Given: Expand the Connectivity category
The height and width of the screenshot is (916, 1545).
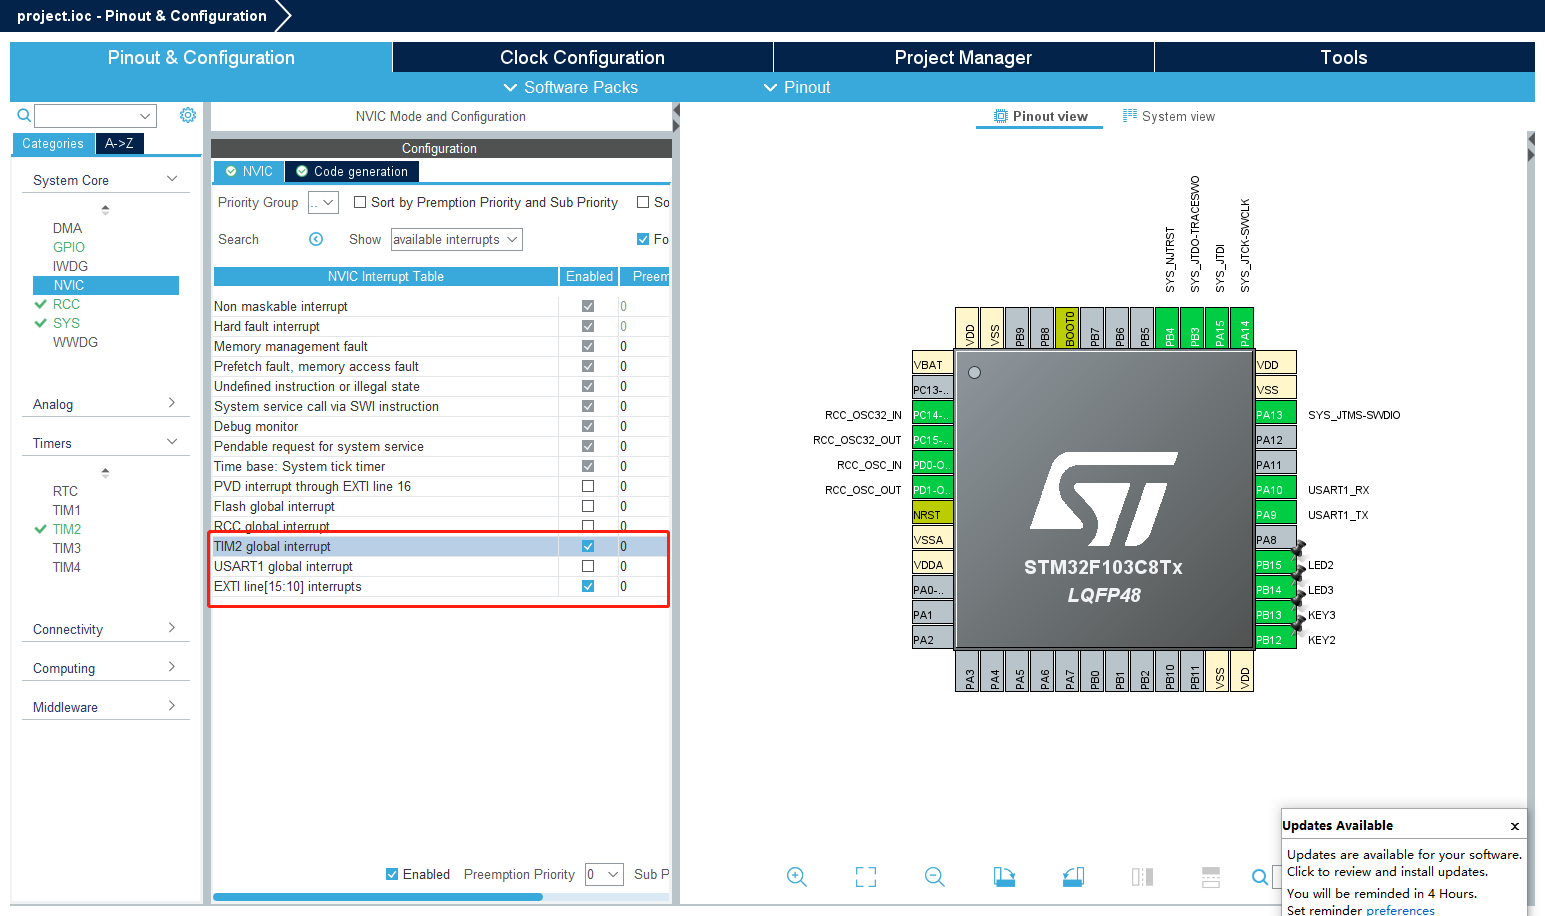Looking at the screenshot, I should tap(172, 628).
